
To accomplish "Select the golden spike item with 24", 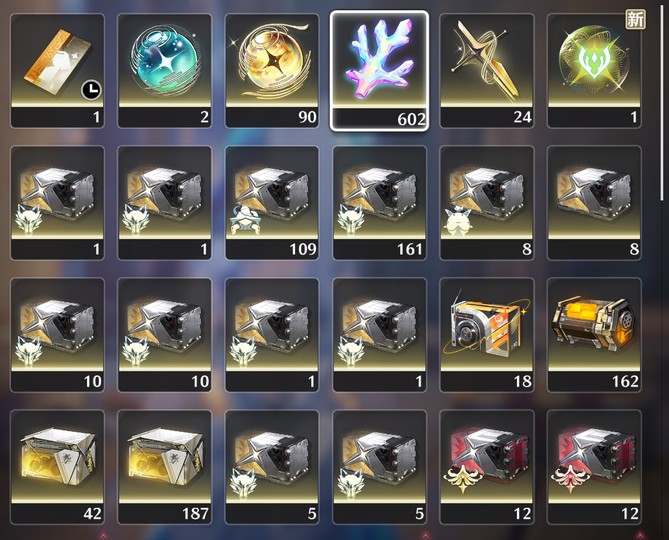I will tap(487, 70).
